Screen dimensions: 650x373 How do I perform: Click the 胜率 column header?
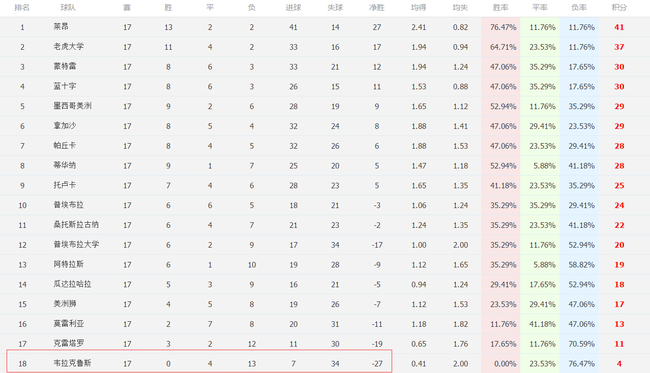tap(500, 7)
